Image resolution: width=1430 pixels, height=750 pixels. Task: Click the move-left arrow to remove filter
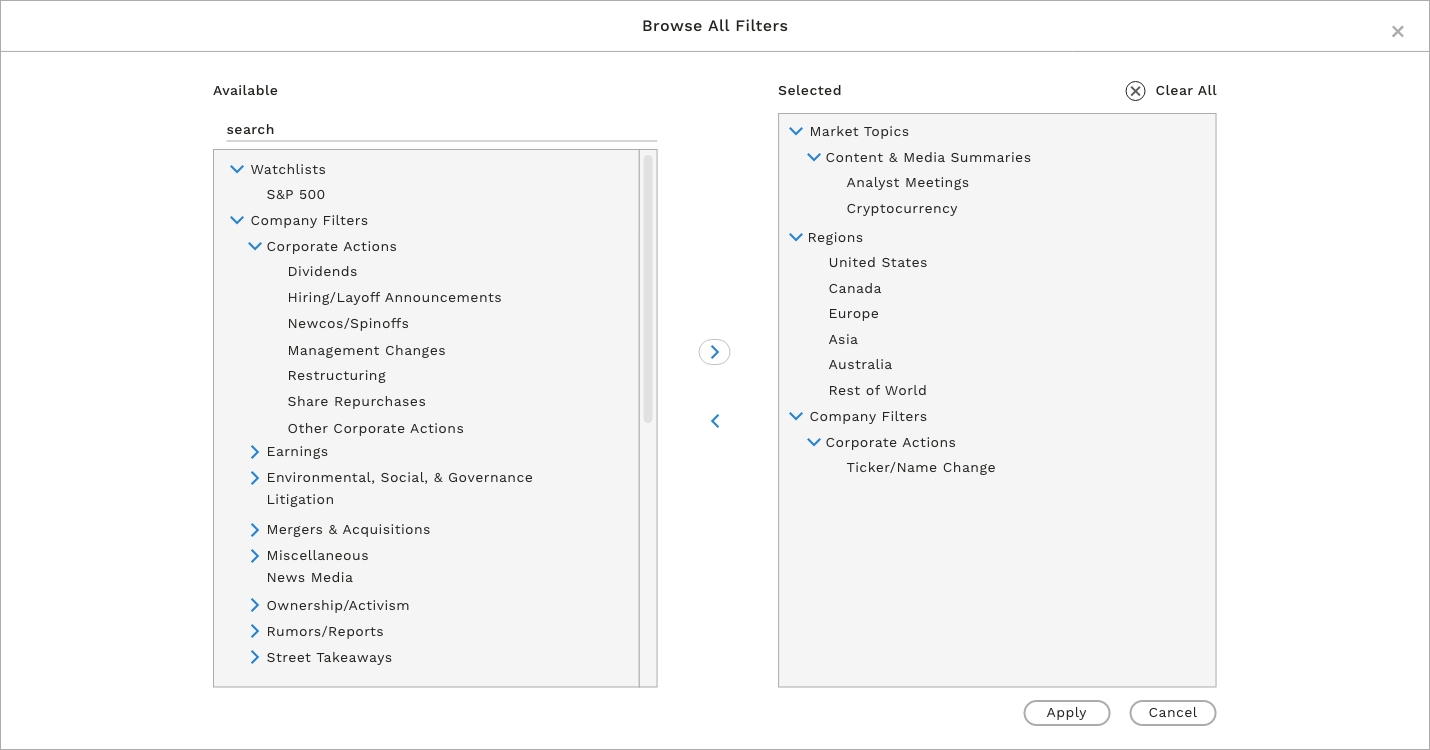coord(715,421)
